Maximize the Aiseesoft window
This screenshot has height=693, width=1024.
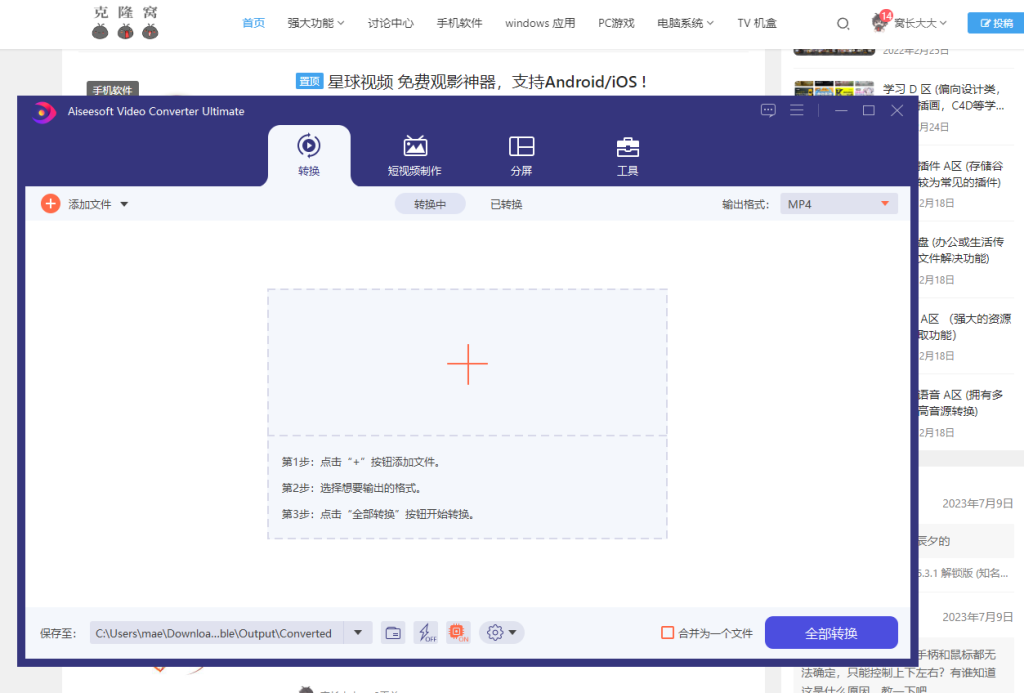coord(869,110)
